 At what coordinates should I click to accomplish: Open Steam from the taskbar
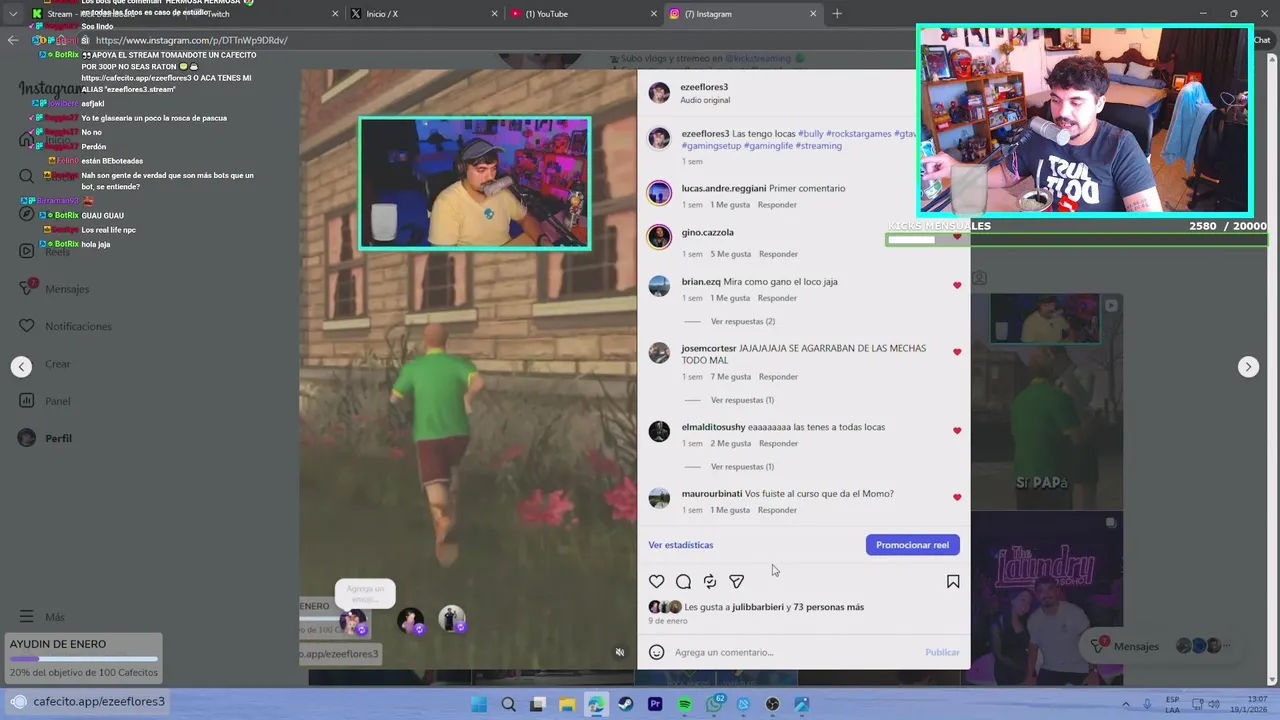[626, 704]
